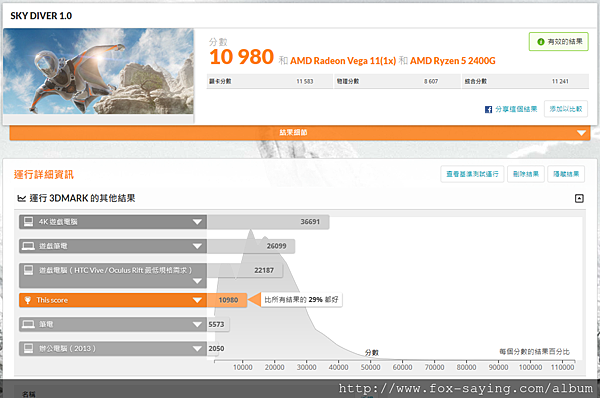
Task: Click the view benchmark run button
Action: click(x=472, y=174)
